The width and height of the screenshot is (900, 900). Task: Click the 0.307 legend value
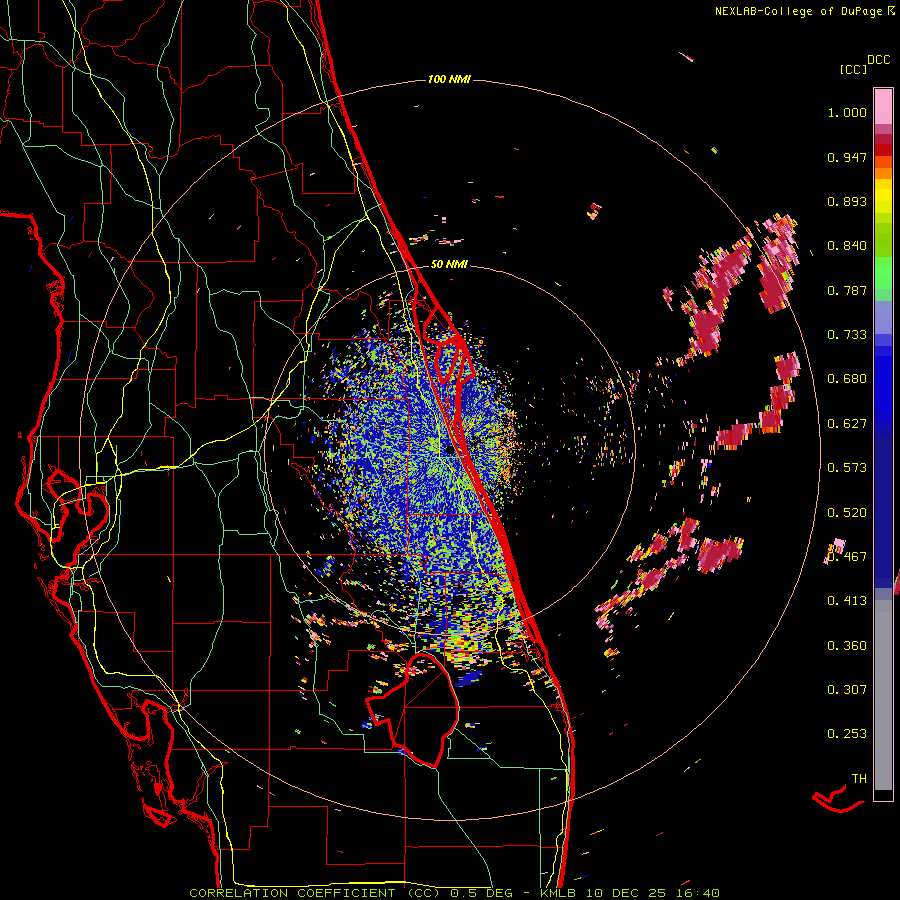pyautogui.click(x=847, y=690)
